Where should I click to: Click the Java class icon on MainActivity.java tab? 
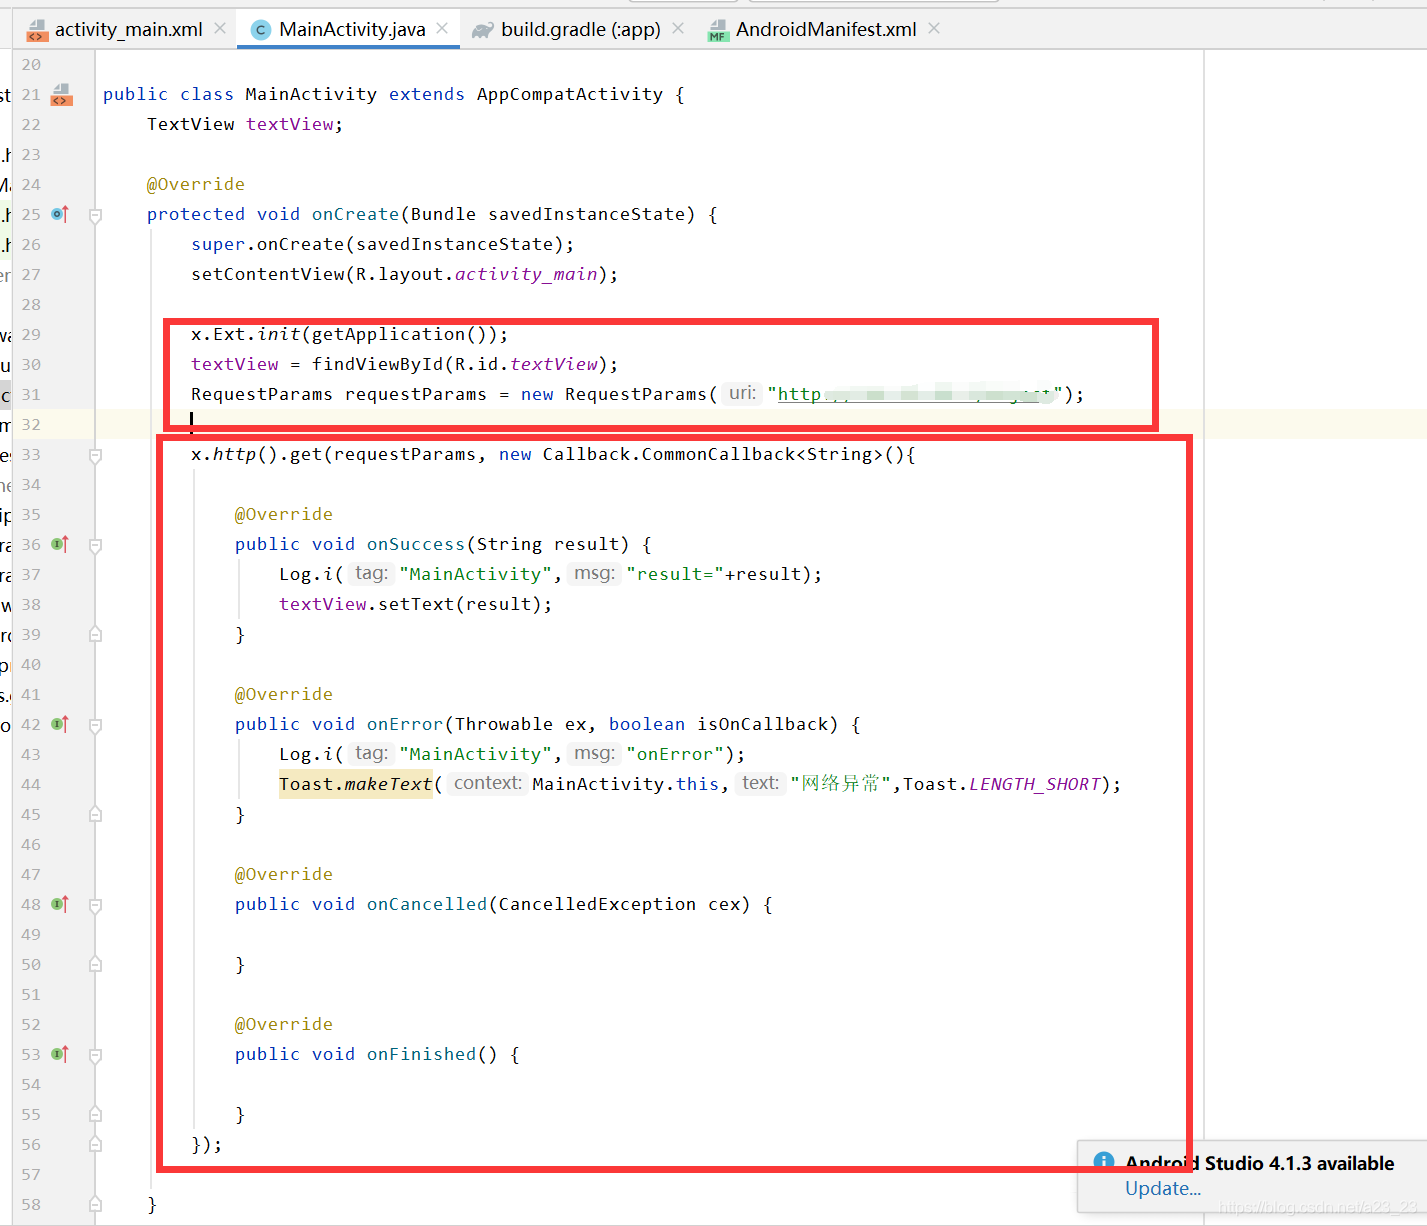[261, 30]
